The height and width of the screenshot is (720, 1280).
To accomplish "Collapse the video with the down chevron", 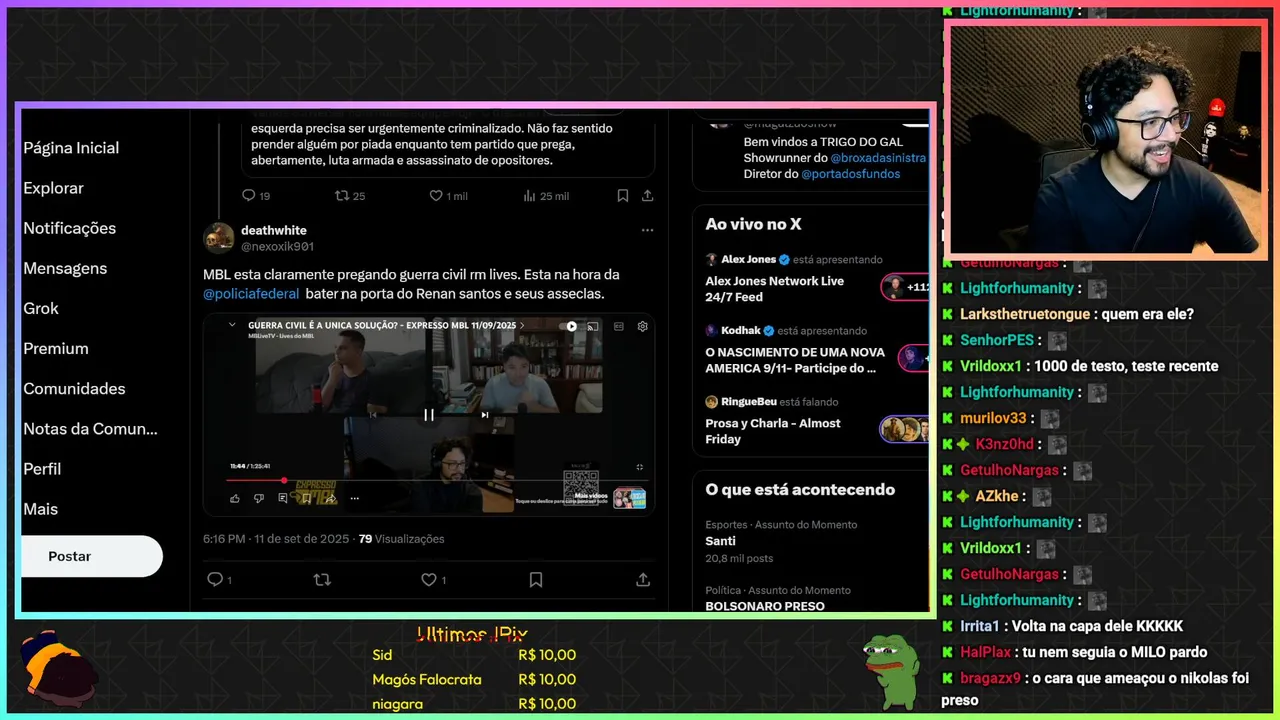I will click(232, 325).
